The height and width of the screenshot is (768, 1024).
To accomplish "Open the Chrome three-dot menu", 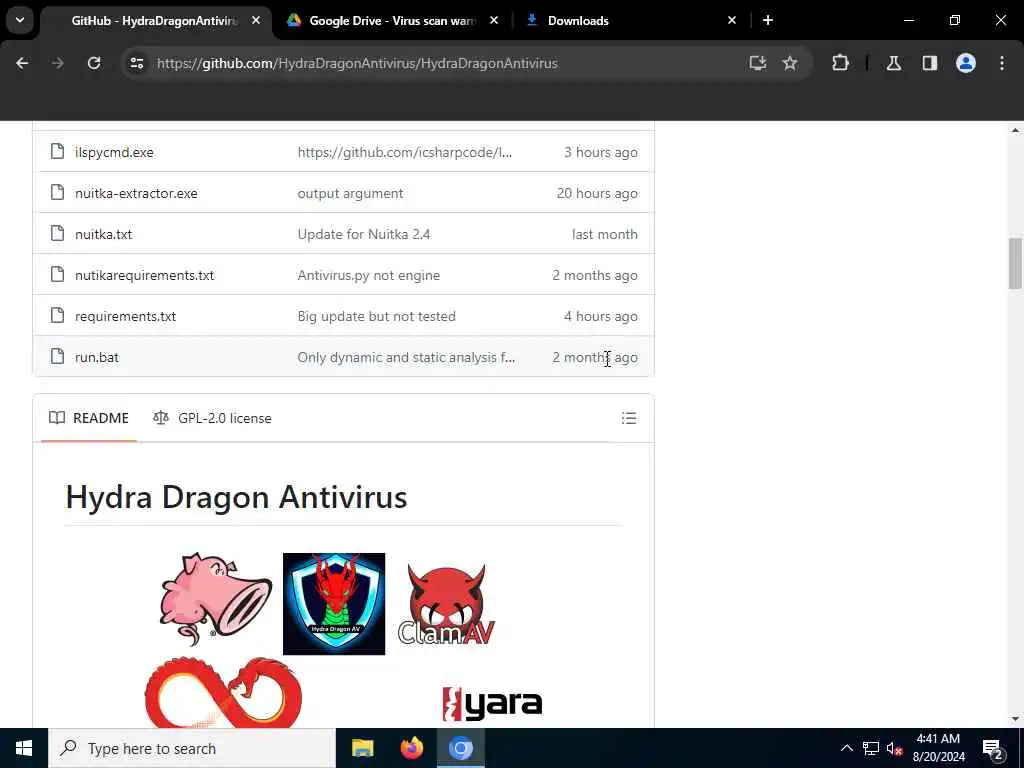I will click(x=1002, y=63).
